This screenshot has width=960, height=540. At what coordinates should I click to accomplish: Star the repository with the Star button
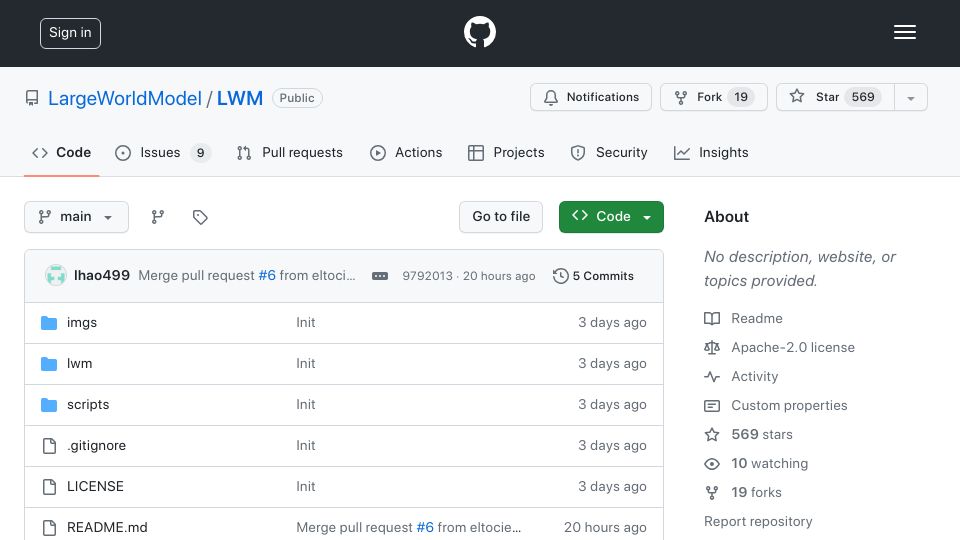click(835, 97)
